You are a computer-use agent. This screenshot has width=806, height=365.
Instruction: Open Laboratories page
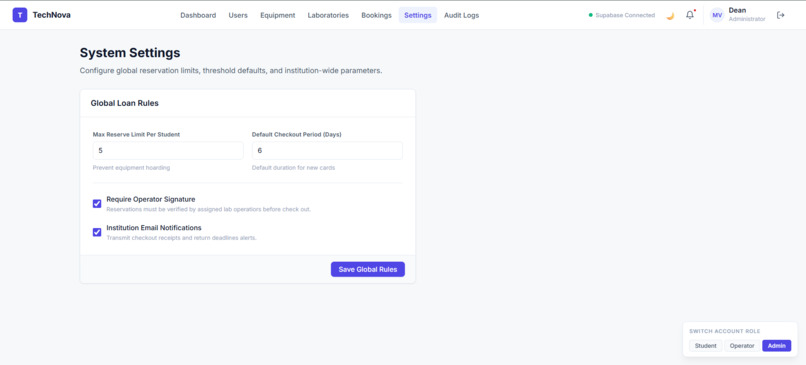coord(328,15)
